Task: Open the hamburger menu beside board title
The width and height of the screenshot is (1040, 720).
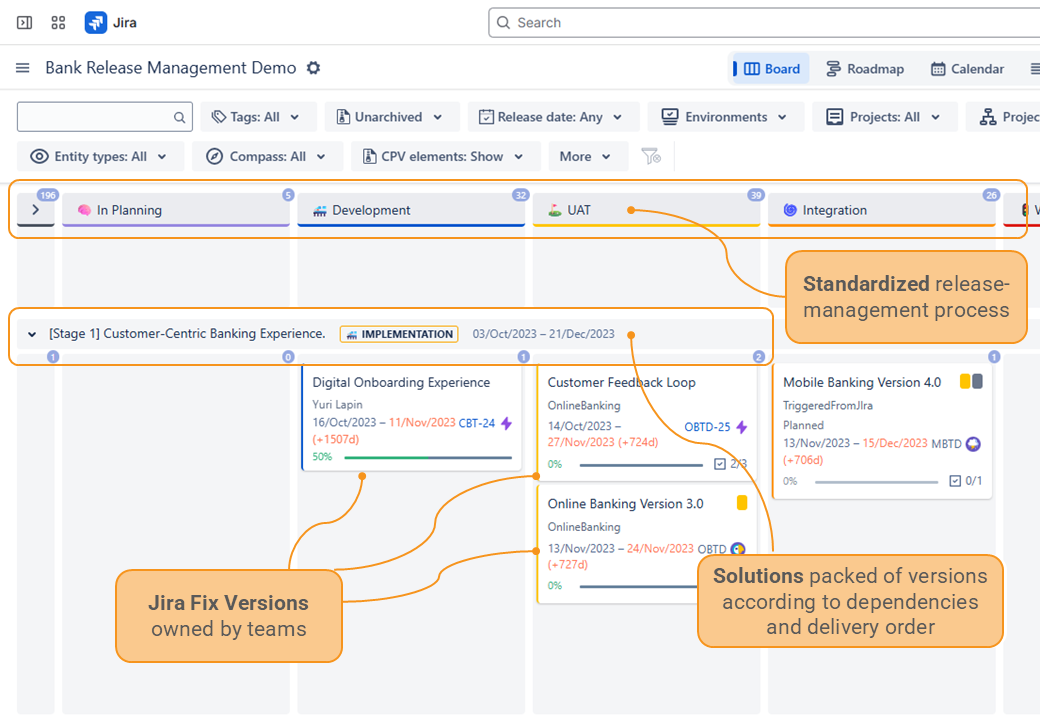Action: click(23, 68)
